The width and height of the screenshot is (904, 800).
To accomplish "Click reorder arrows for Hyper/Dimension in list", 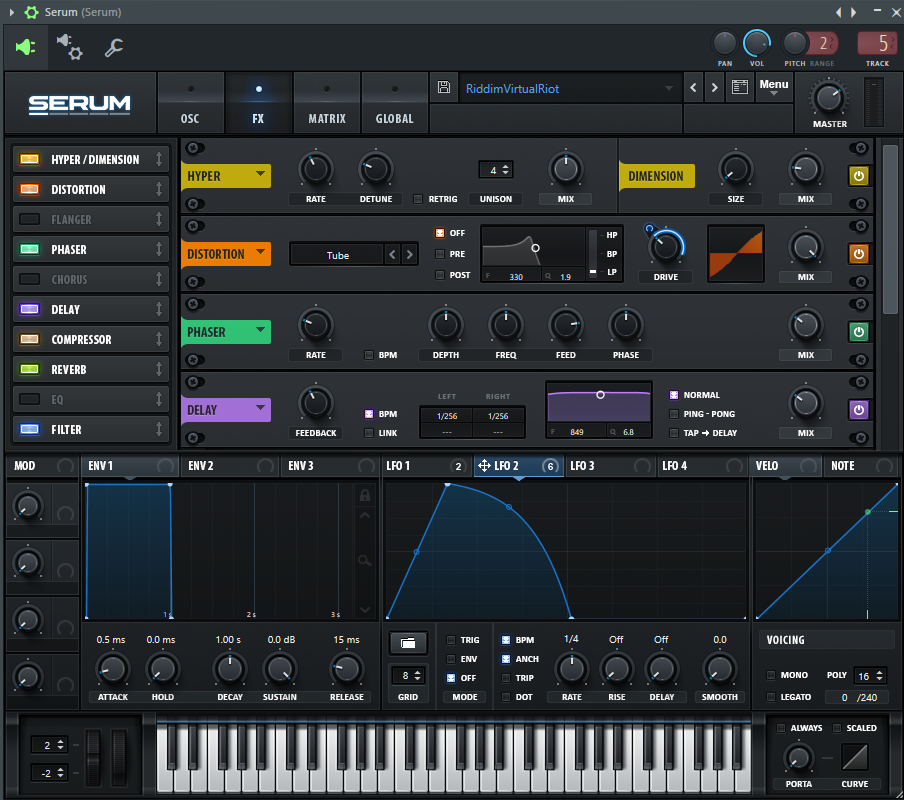I will pos(159,159).
